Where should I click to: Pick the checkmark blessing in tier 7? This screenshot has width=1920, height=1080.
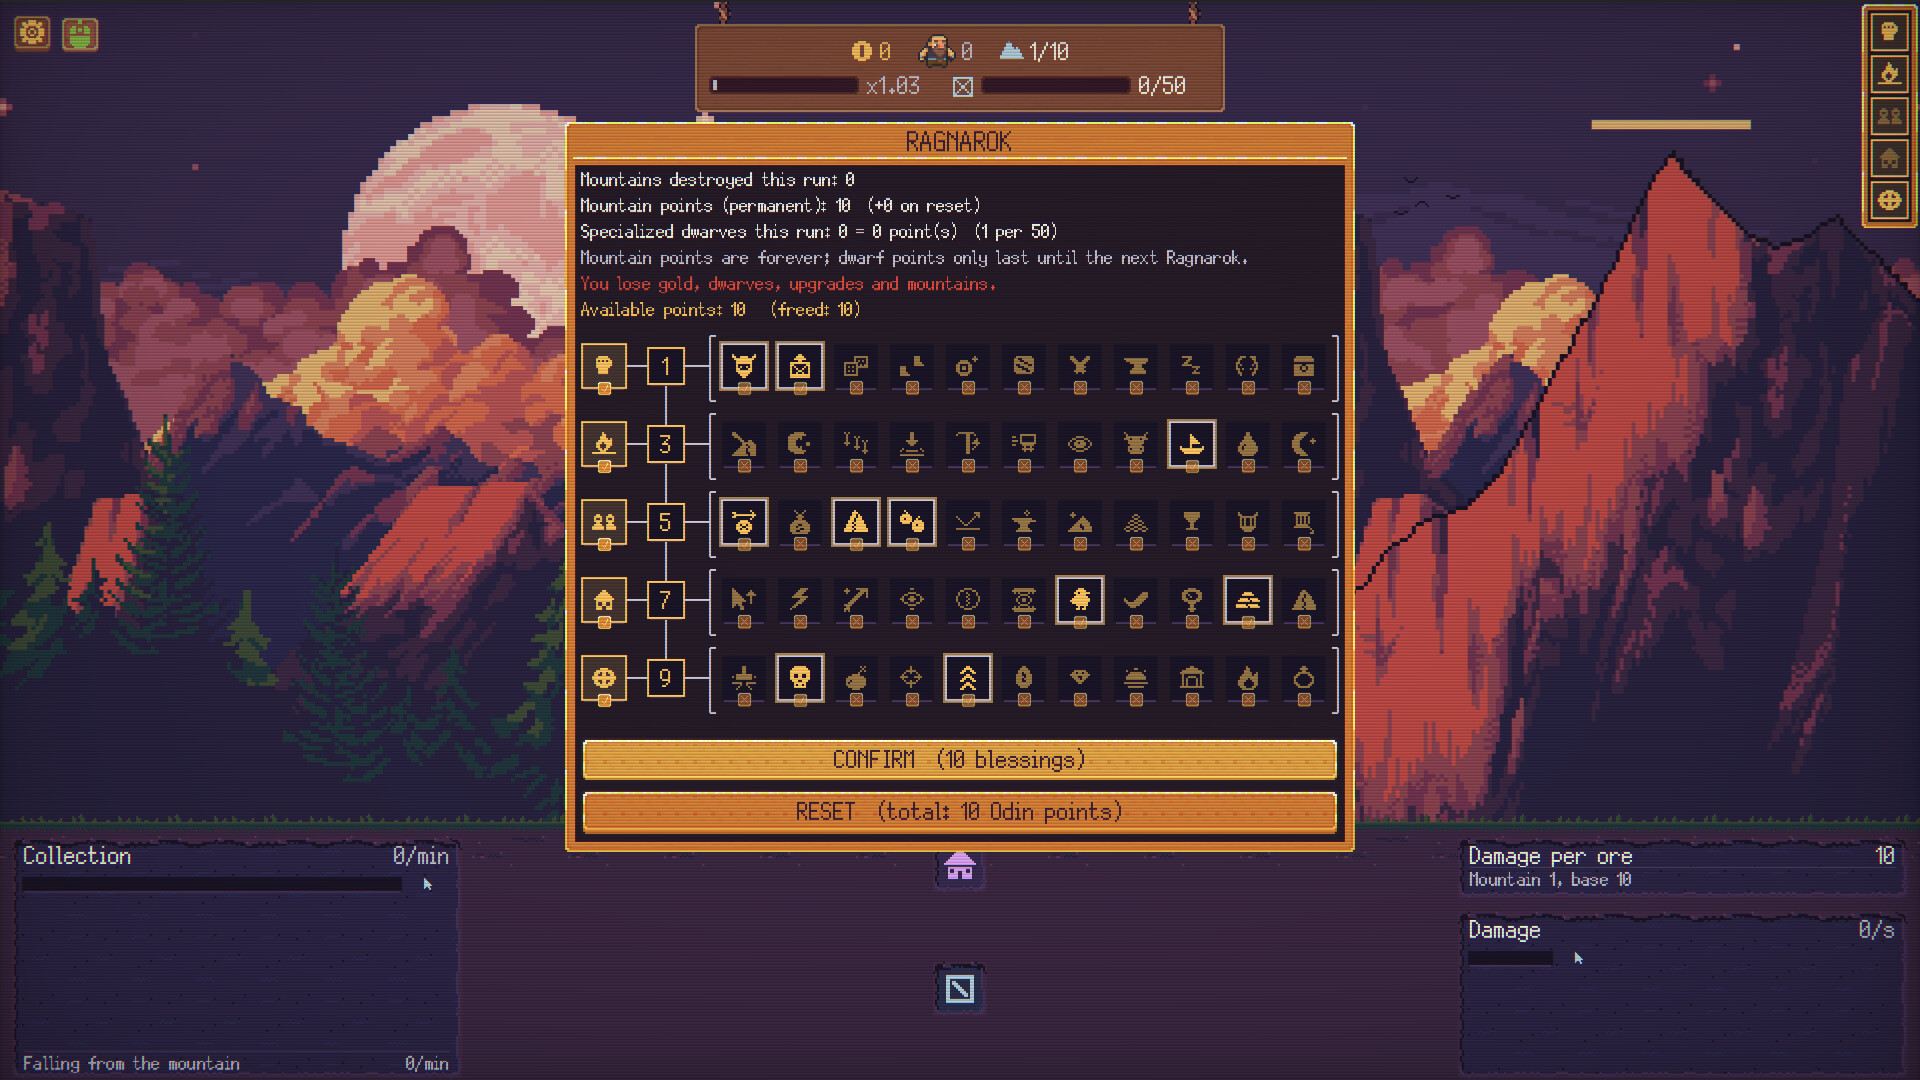pos(1136,600)
